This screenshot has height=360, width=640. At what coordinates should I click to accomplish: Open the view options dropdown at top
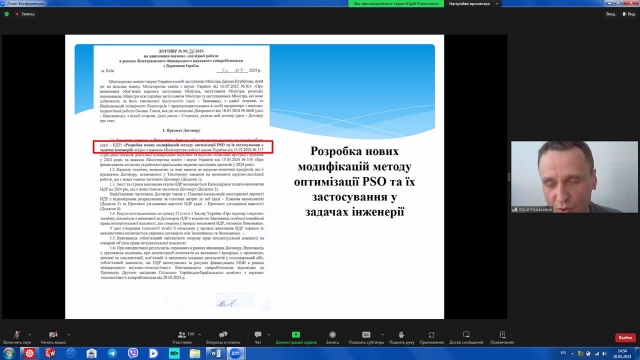[473, 4]
